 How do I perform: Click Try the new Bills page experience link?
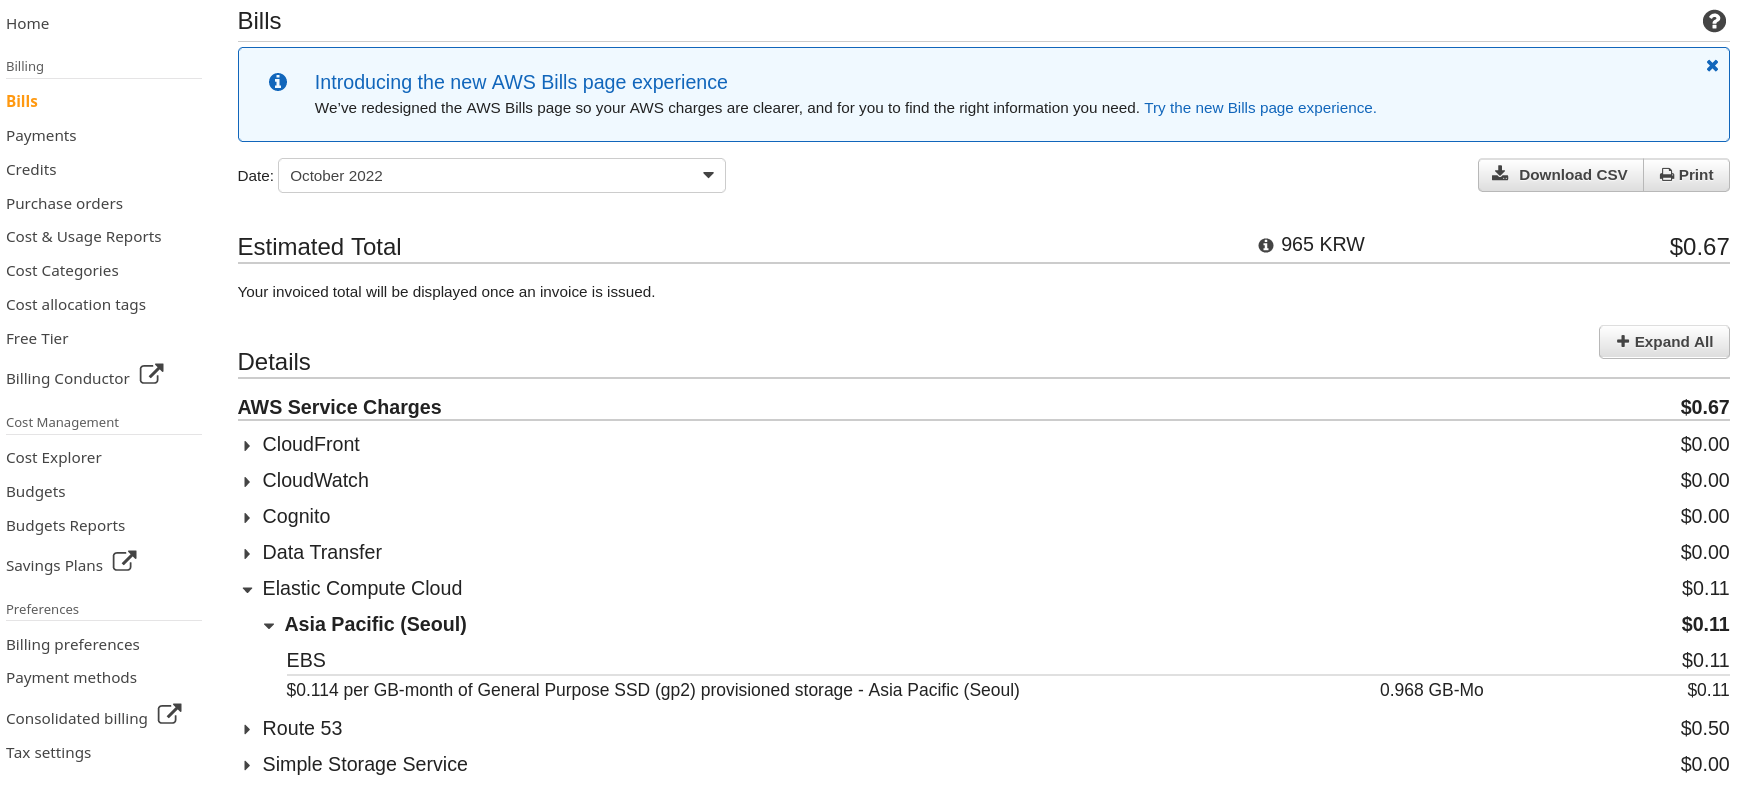(1260, 108)
